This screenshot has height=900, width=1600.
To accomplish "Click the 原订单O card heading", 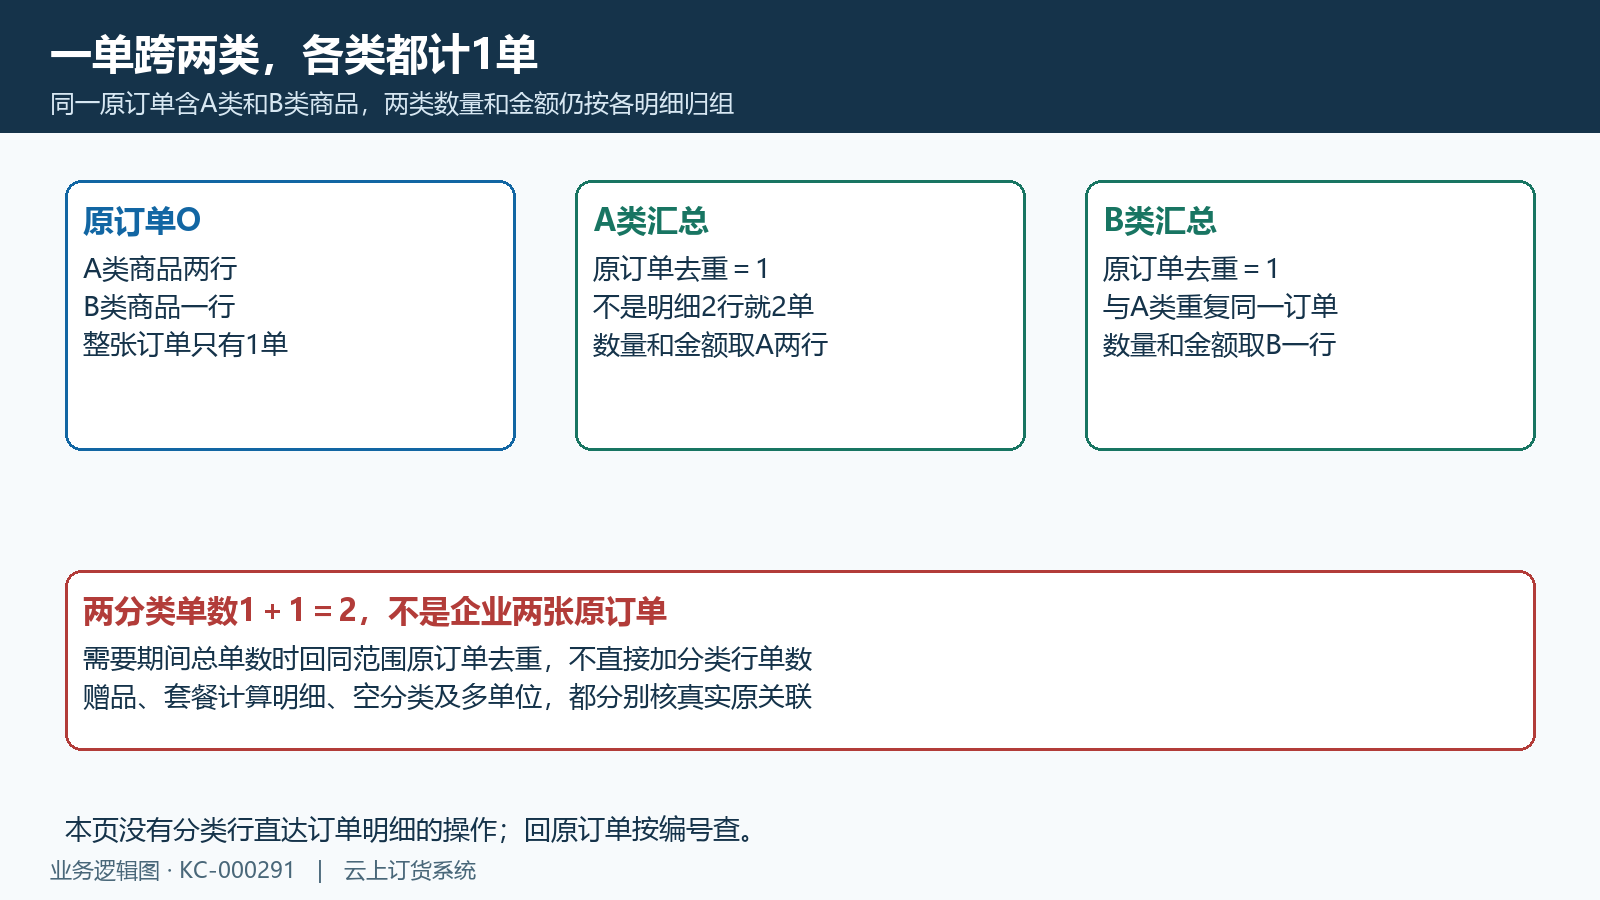I will [142, 221].
